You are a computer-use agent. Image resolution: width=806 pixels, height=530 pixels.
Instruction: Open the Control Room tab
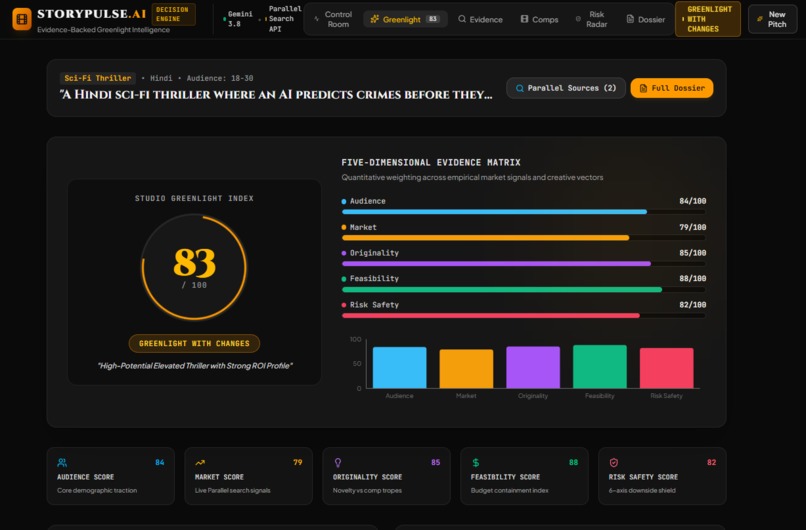[x=333, y=19]
